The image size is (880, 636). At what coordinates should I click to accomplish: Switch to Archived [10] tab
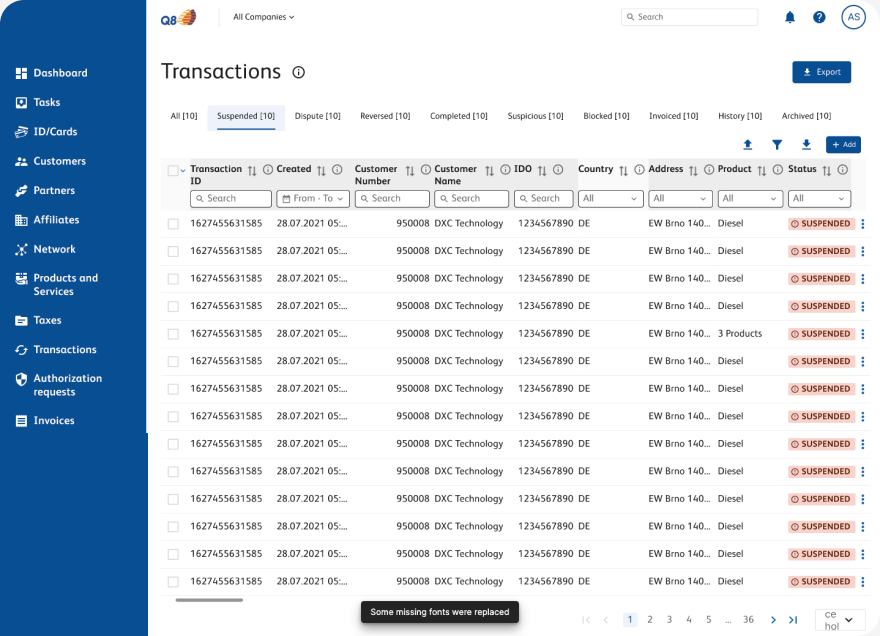[806, 116]
